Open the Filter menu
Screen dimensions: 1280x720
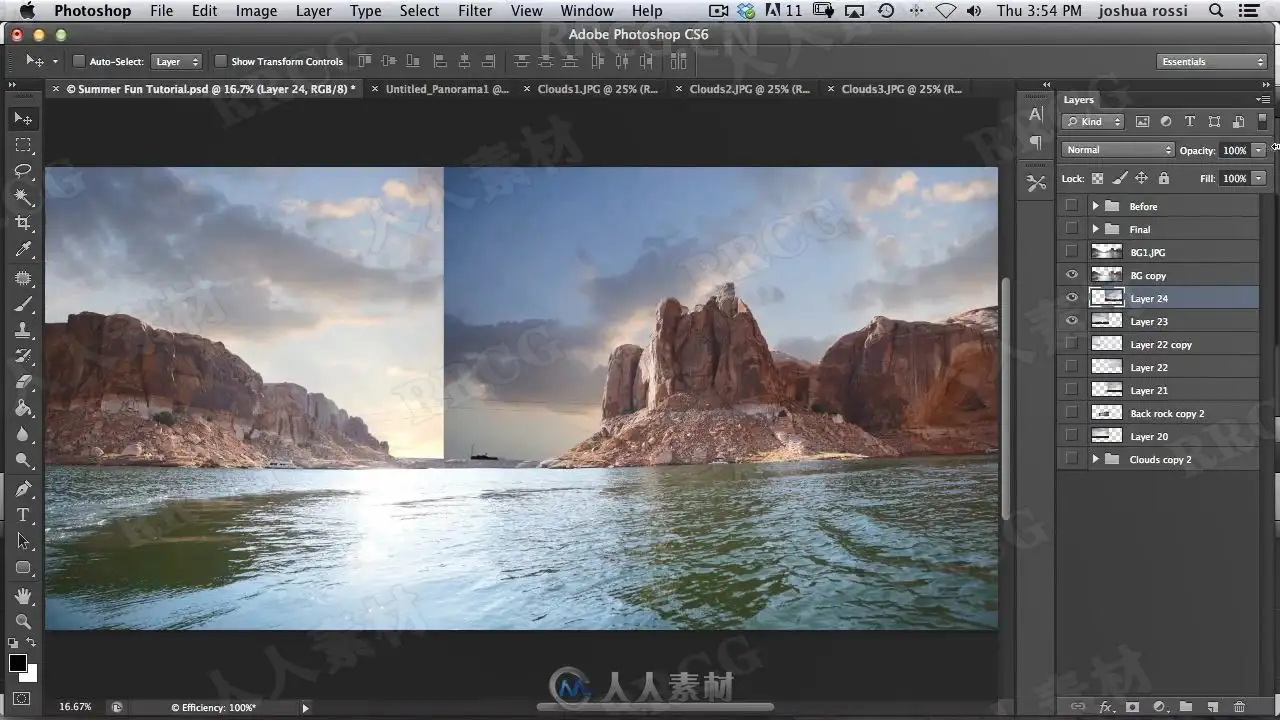(x=475, y=11)
